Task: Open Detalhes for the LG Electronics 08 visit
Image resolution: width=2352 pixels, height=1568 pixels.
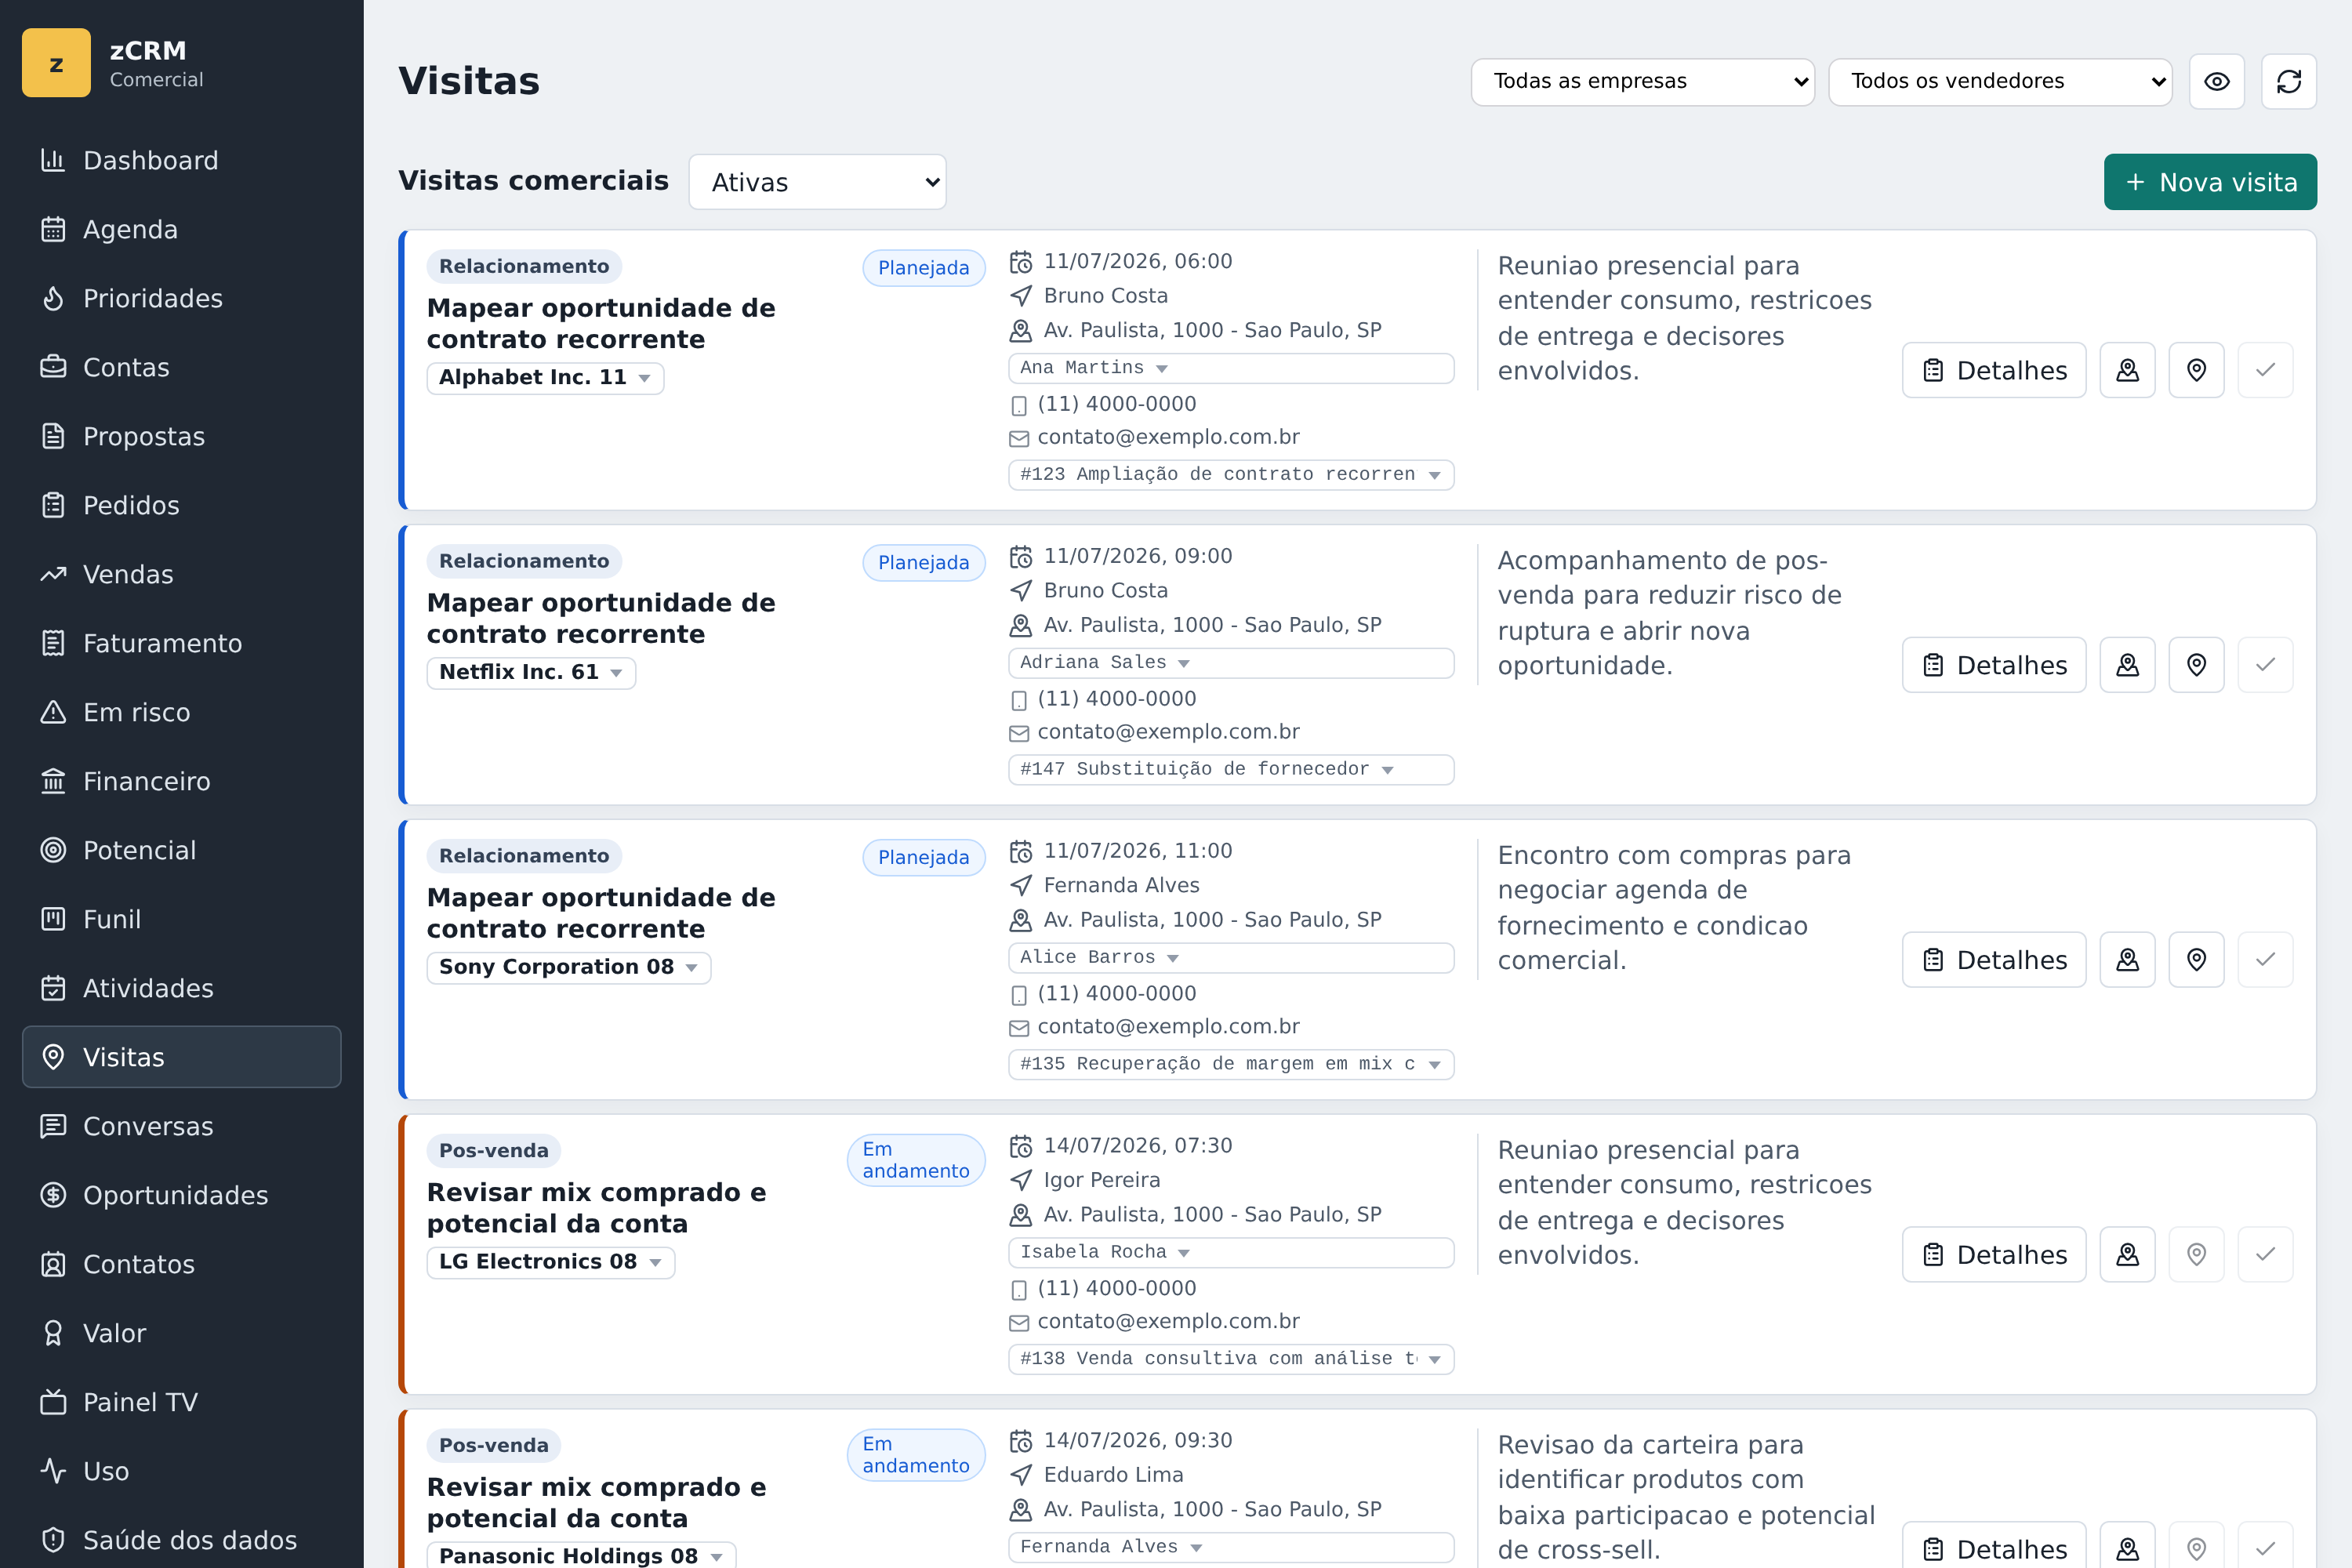Action: tap(1993, 1254)
